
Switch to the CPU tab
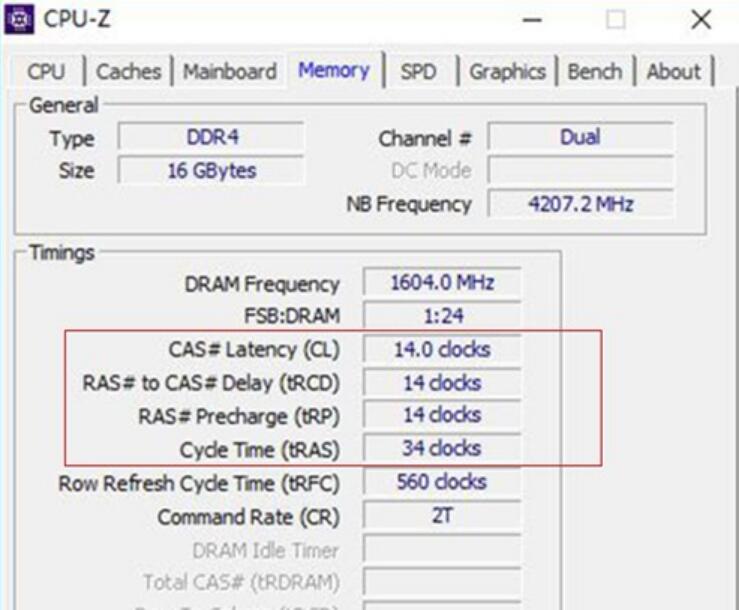(46, 72)
